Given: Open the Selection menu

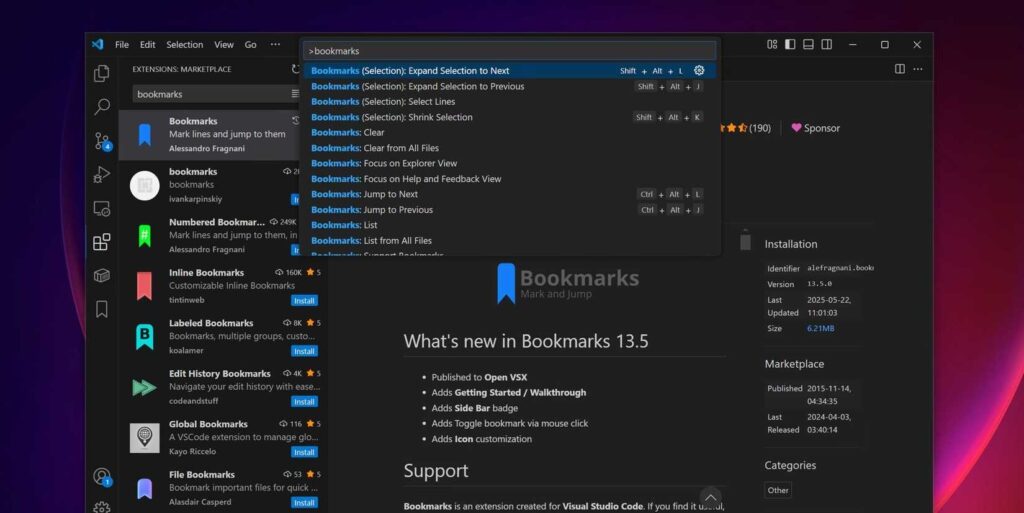Looking at the screenshot, I should 184,44.
